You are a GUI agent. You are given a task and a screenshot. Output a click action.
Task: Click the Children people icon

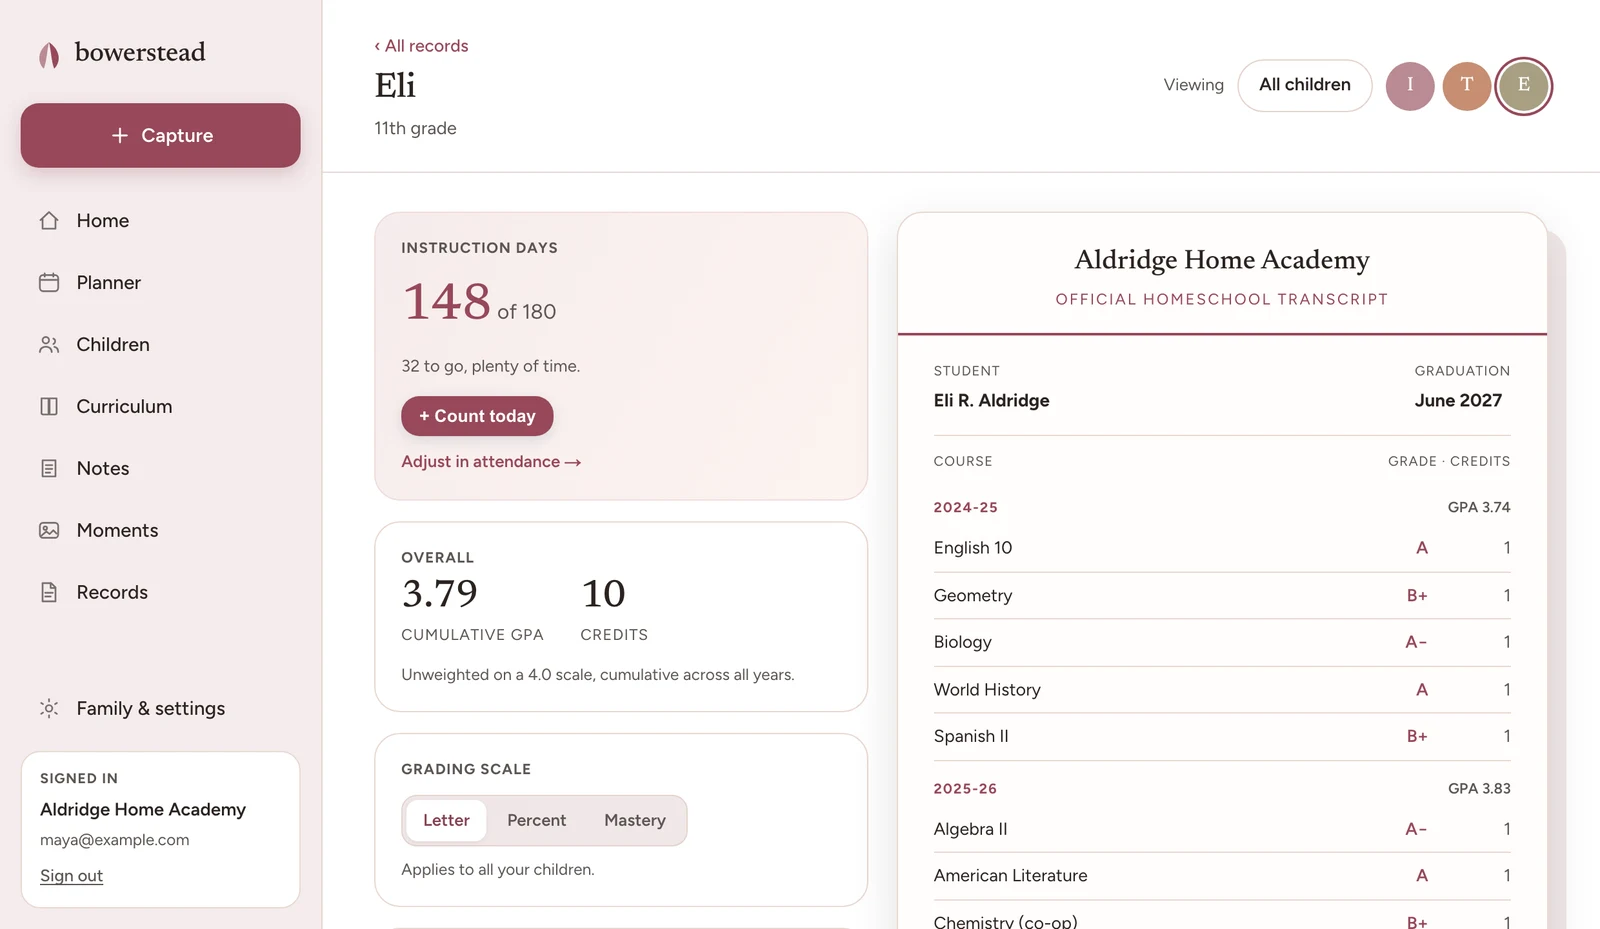(x=49, y=345)
